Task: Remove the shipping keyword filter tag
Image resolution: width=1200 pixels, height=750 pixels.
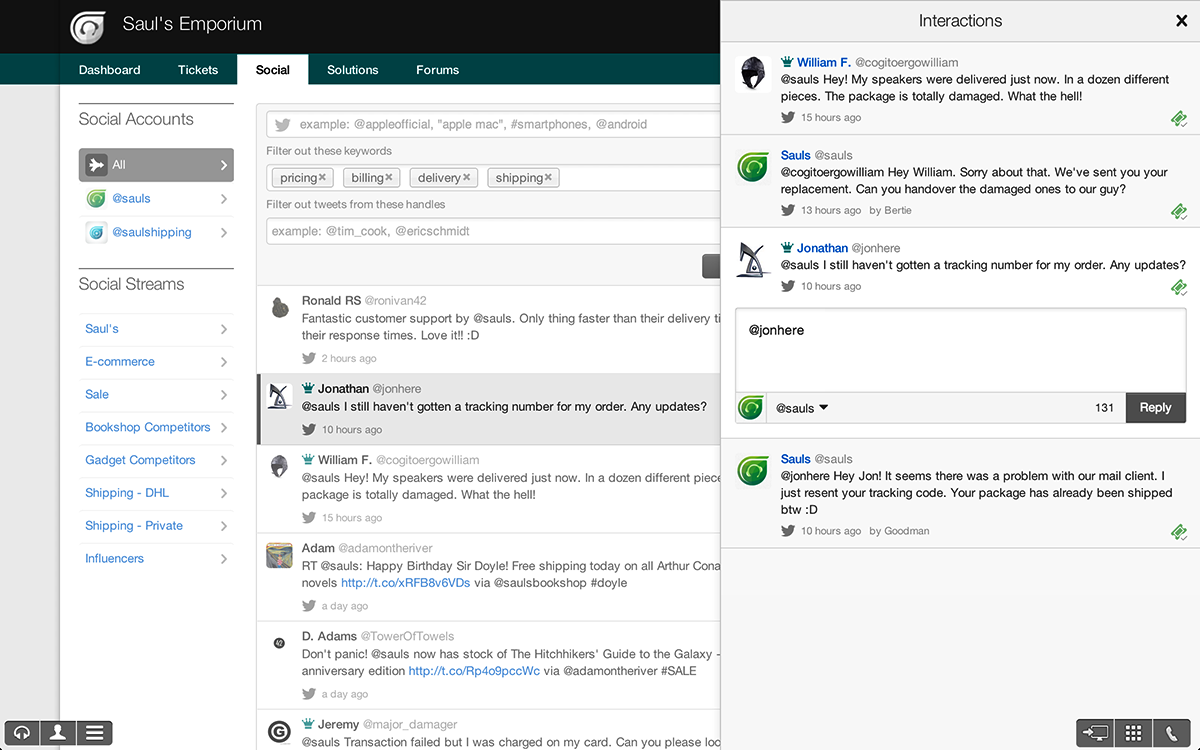Action: tap(548, 178)
